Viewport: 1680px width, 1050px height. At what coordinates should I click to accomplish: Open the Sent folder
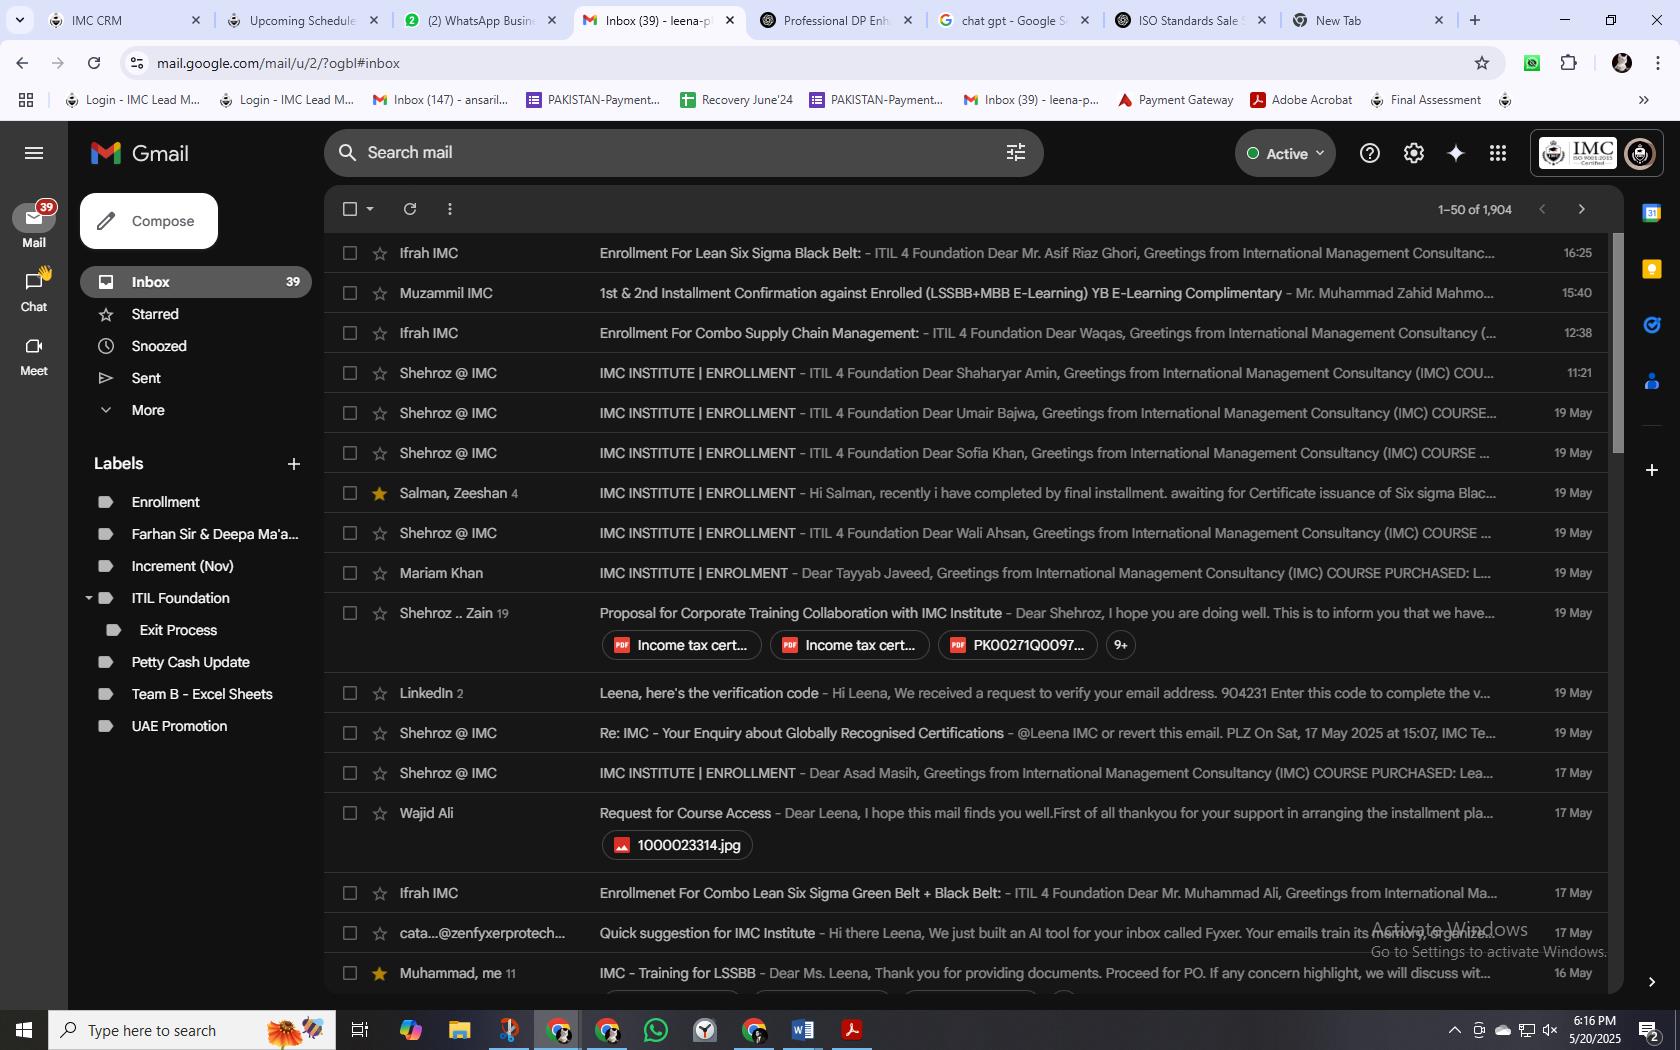click(146, 378)
